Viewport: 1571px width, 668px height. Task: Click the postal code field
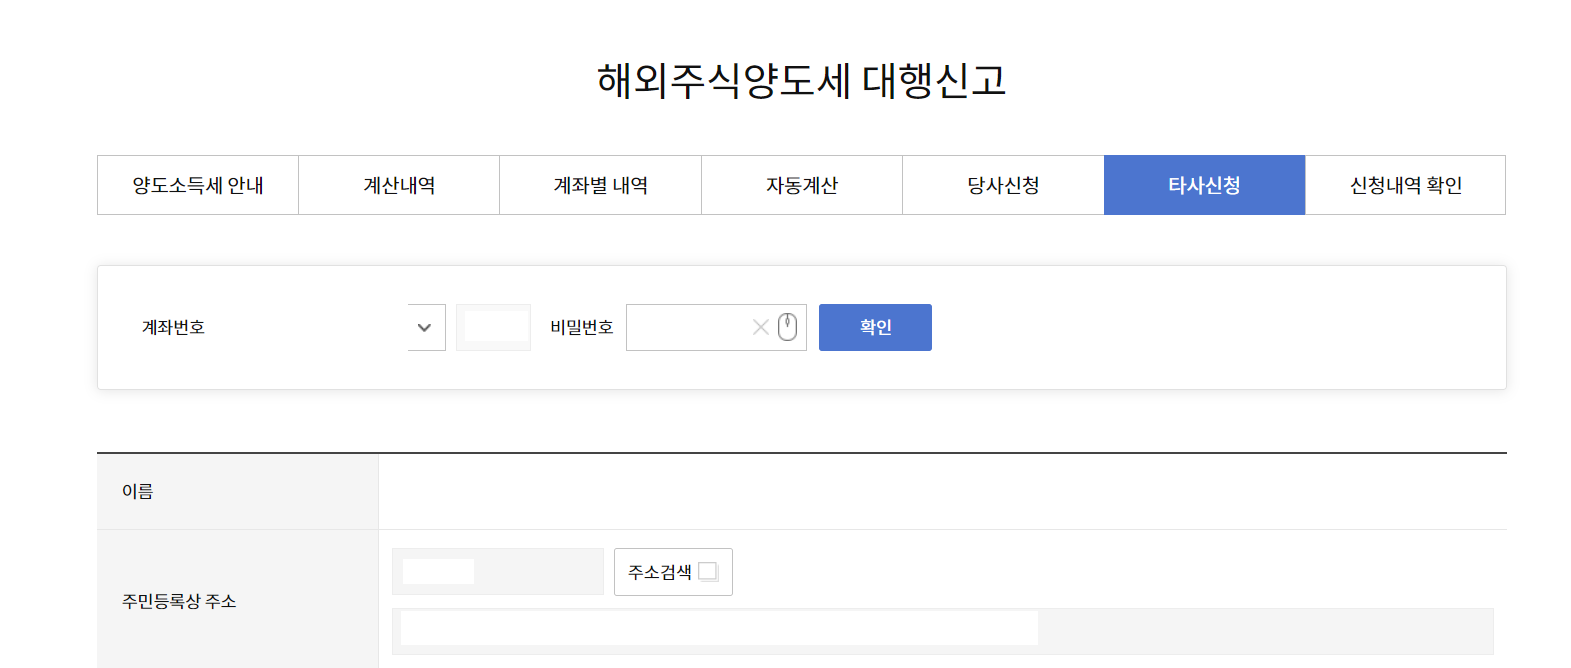point(498,572)
